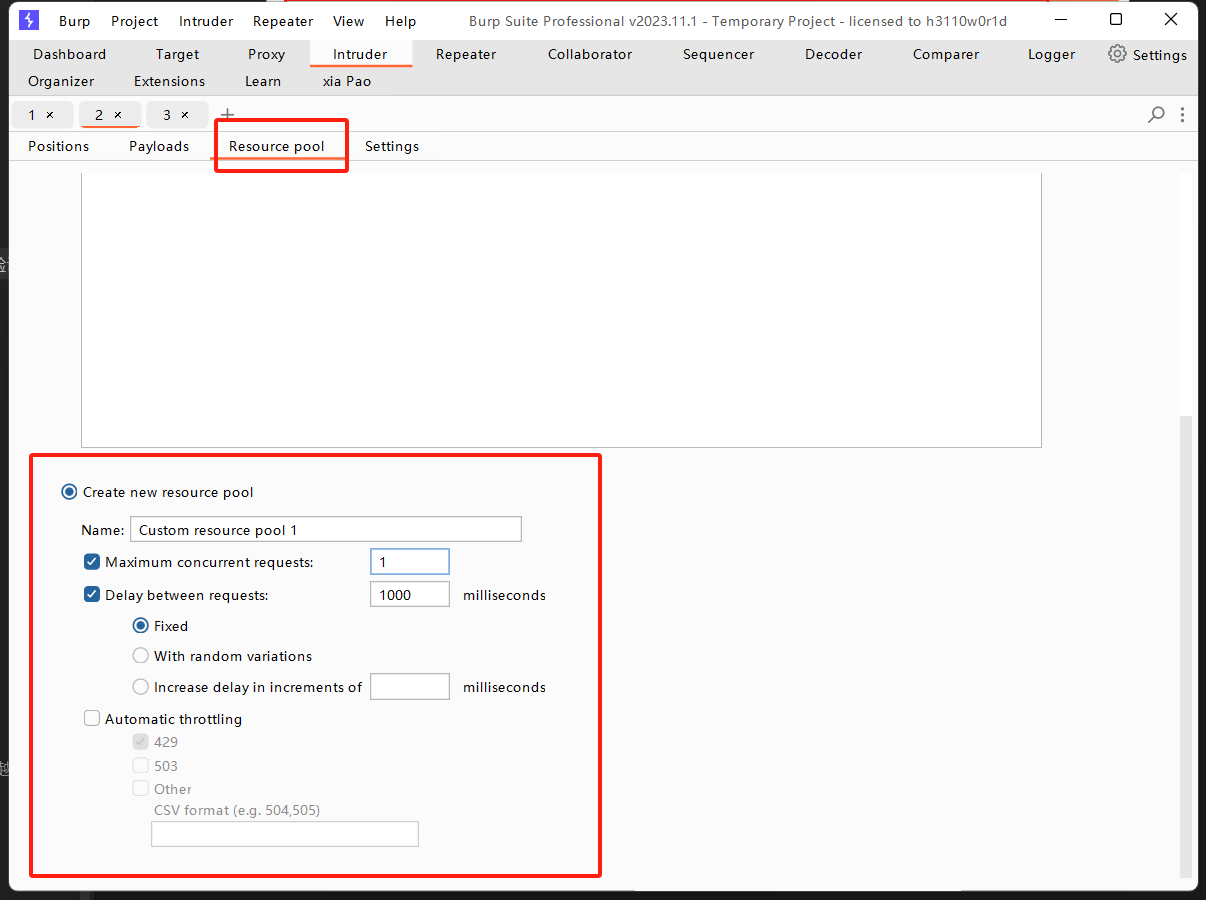Select the Fixed delay option

pos(141,626)
